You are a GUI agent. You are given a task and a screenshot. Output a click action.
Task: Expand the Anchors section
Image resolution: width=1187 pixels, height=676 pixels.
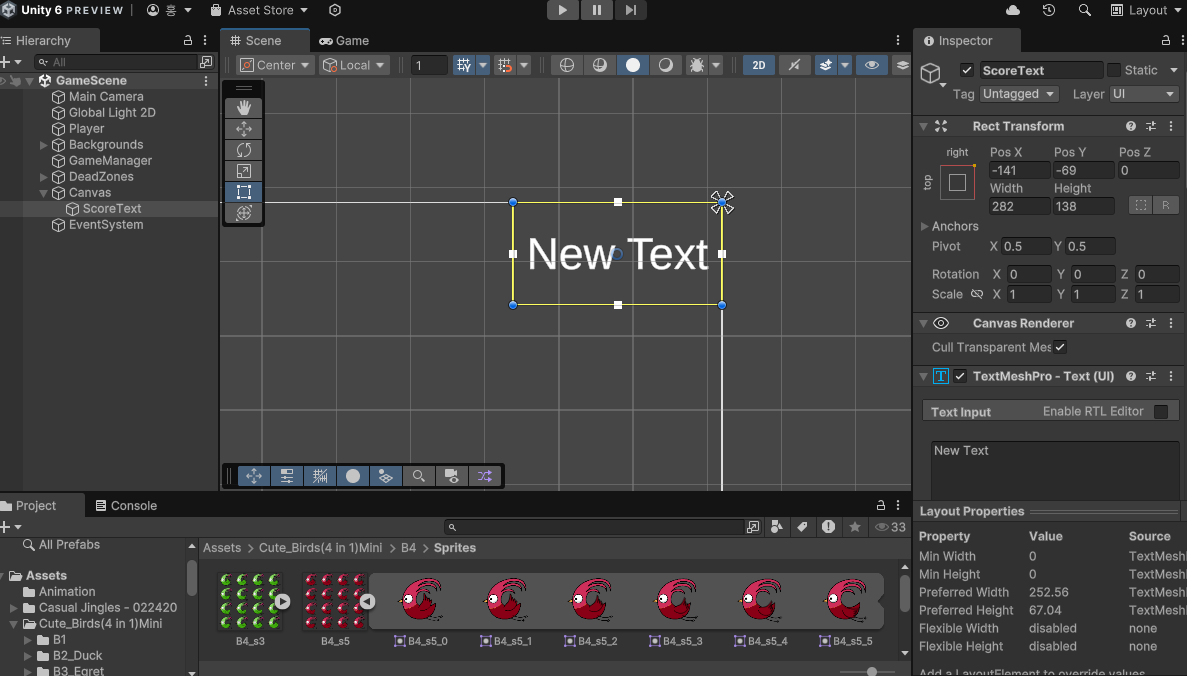(x=924, y=226)
